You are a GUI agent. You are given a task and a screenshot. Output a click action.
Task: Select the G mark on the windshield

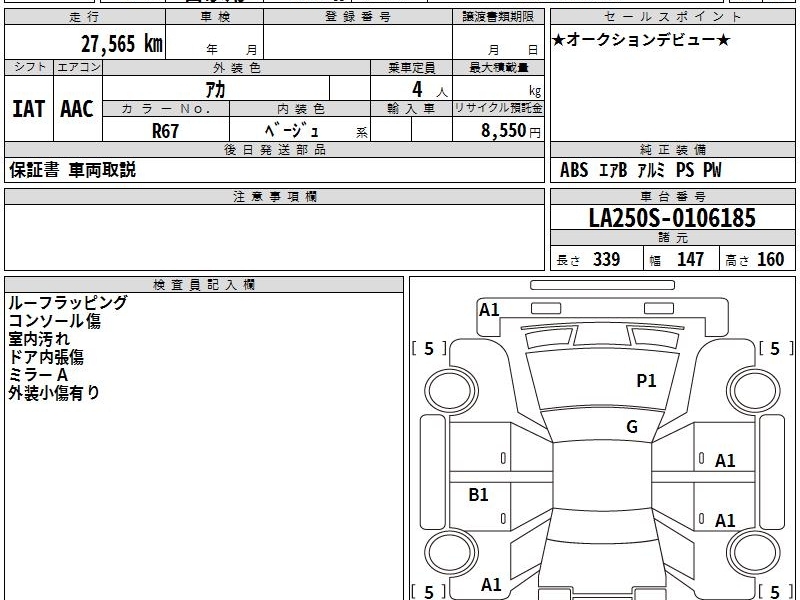click(632, 427)
